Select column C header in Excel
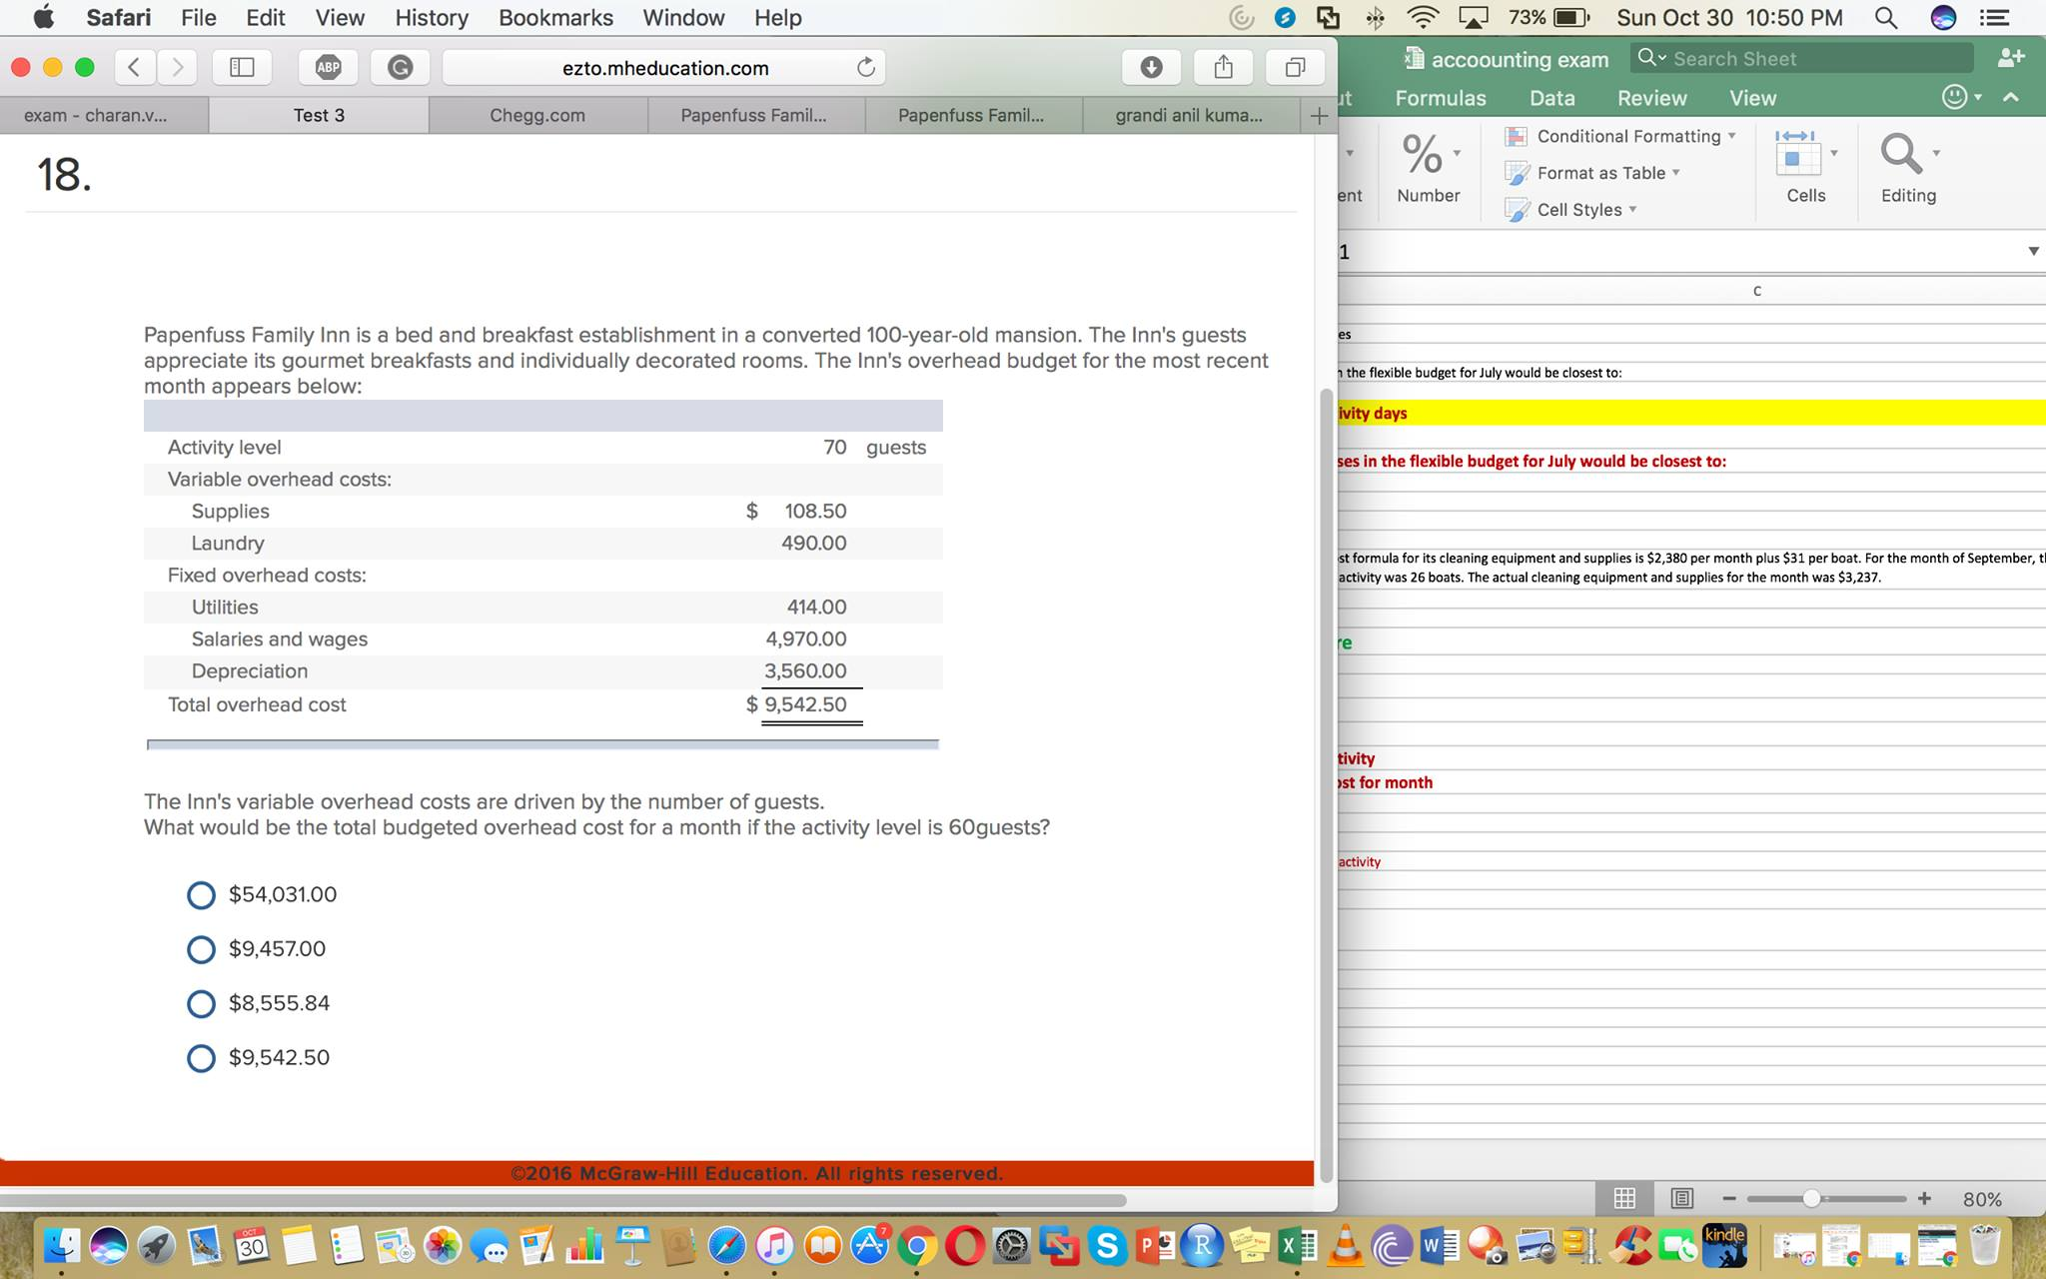Image resolution: width=2046 pixels, height=1279 pixels. point(1757,291)
